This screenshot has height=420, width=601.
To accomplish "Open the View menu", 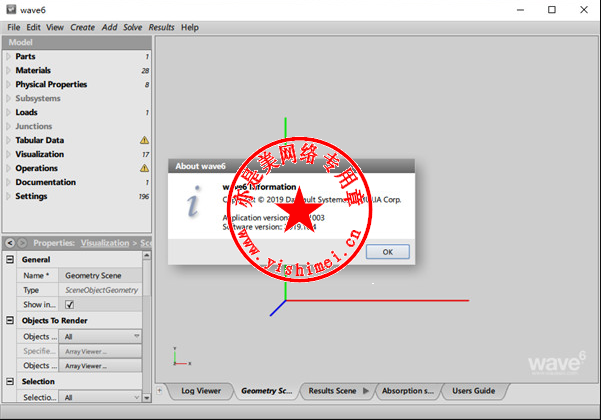I will (55, 27).
